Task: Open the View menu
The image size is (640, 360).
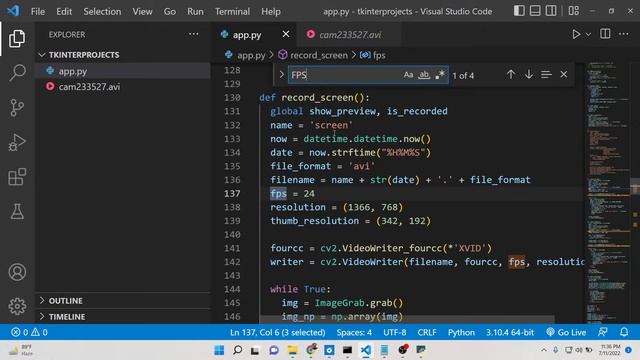Action: tap(142, 11)
